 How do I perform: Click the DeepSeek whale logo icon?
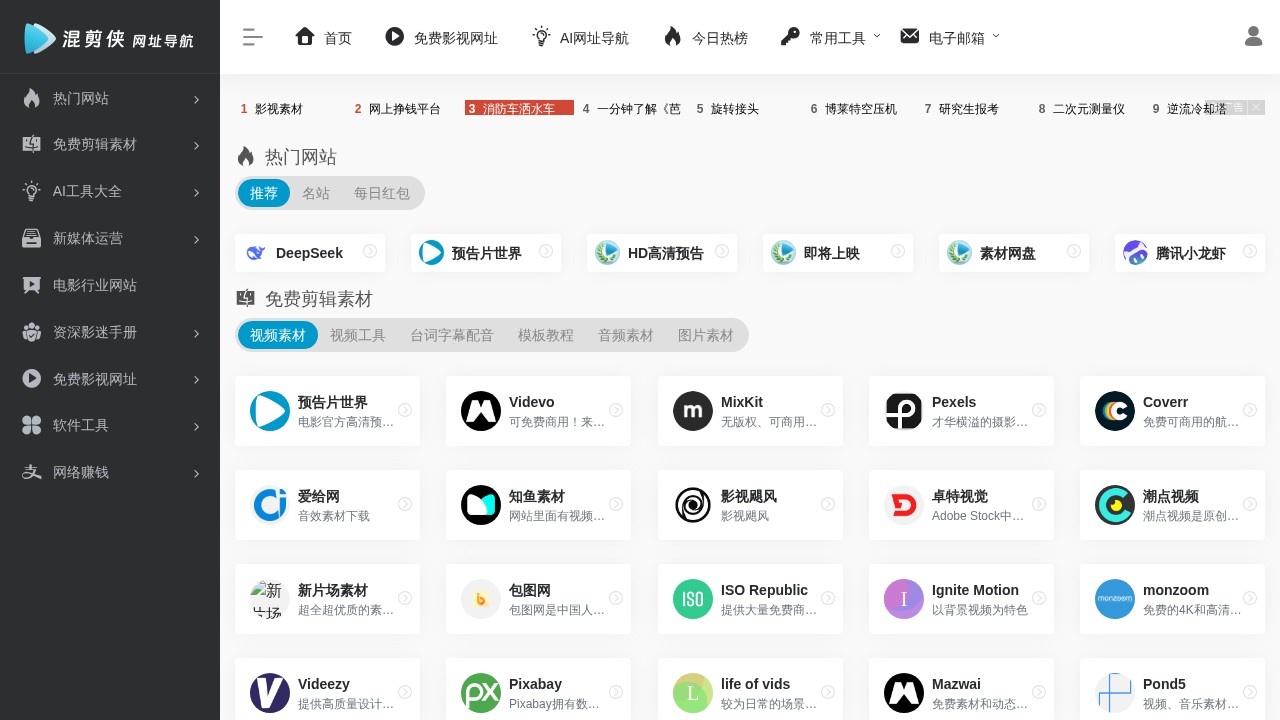pos(256,253)
